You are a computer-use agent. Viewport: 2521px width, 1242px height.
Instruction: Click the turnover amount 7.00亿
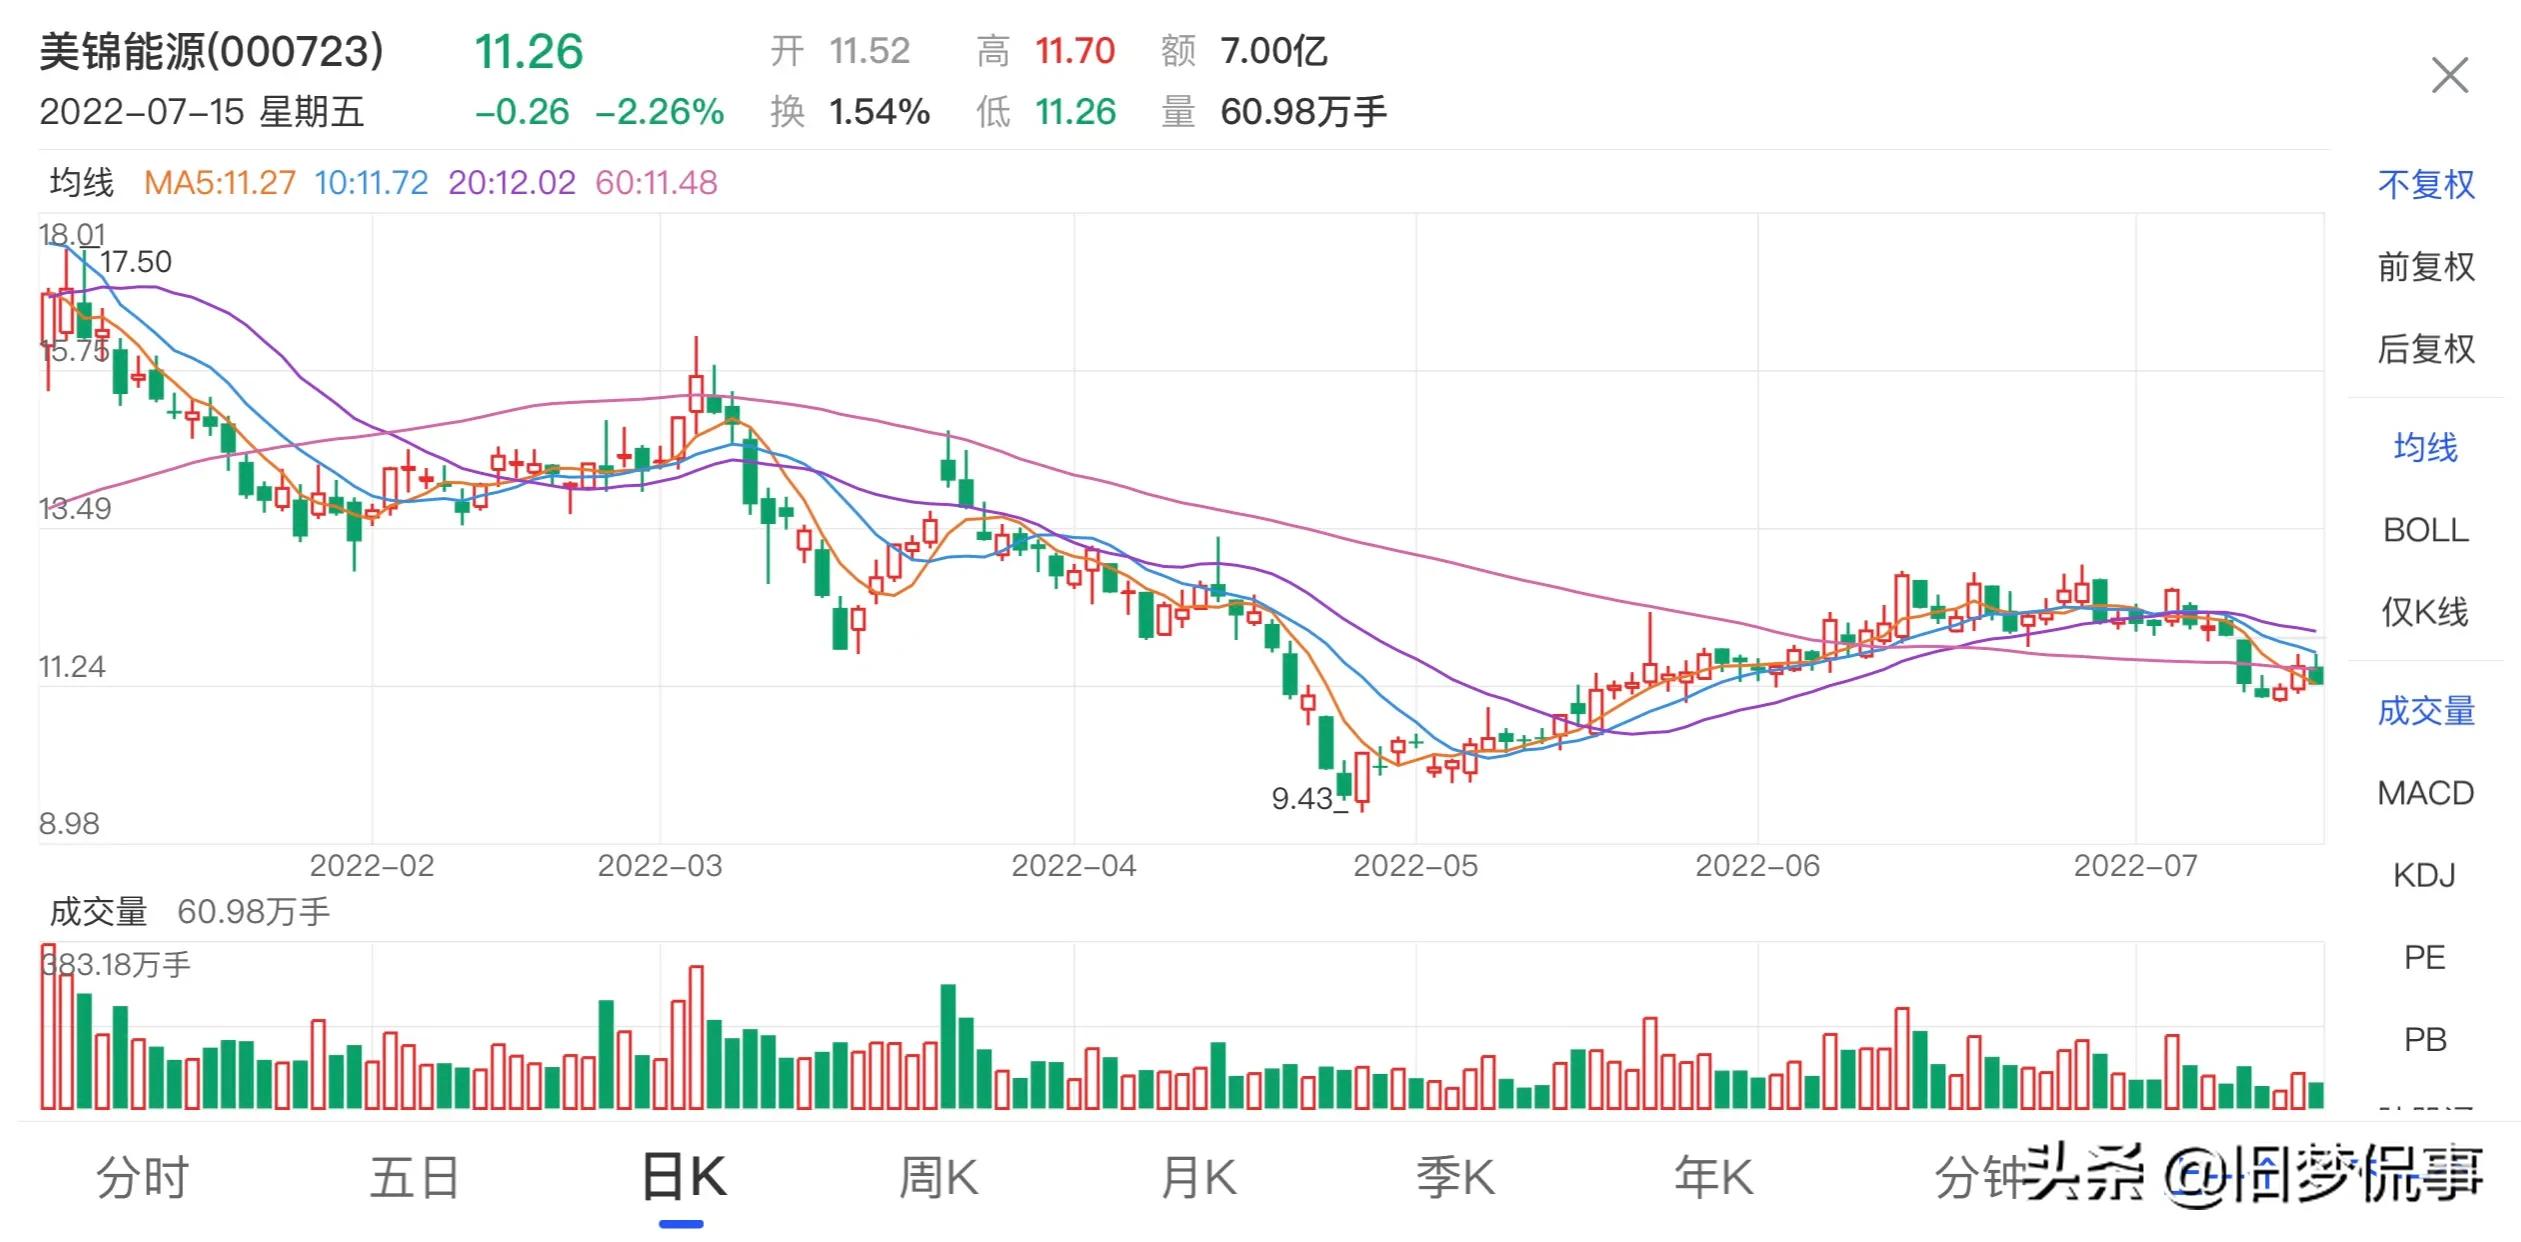coord(1274,51)
